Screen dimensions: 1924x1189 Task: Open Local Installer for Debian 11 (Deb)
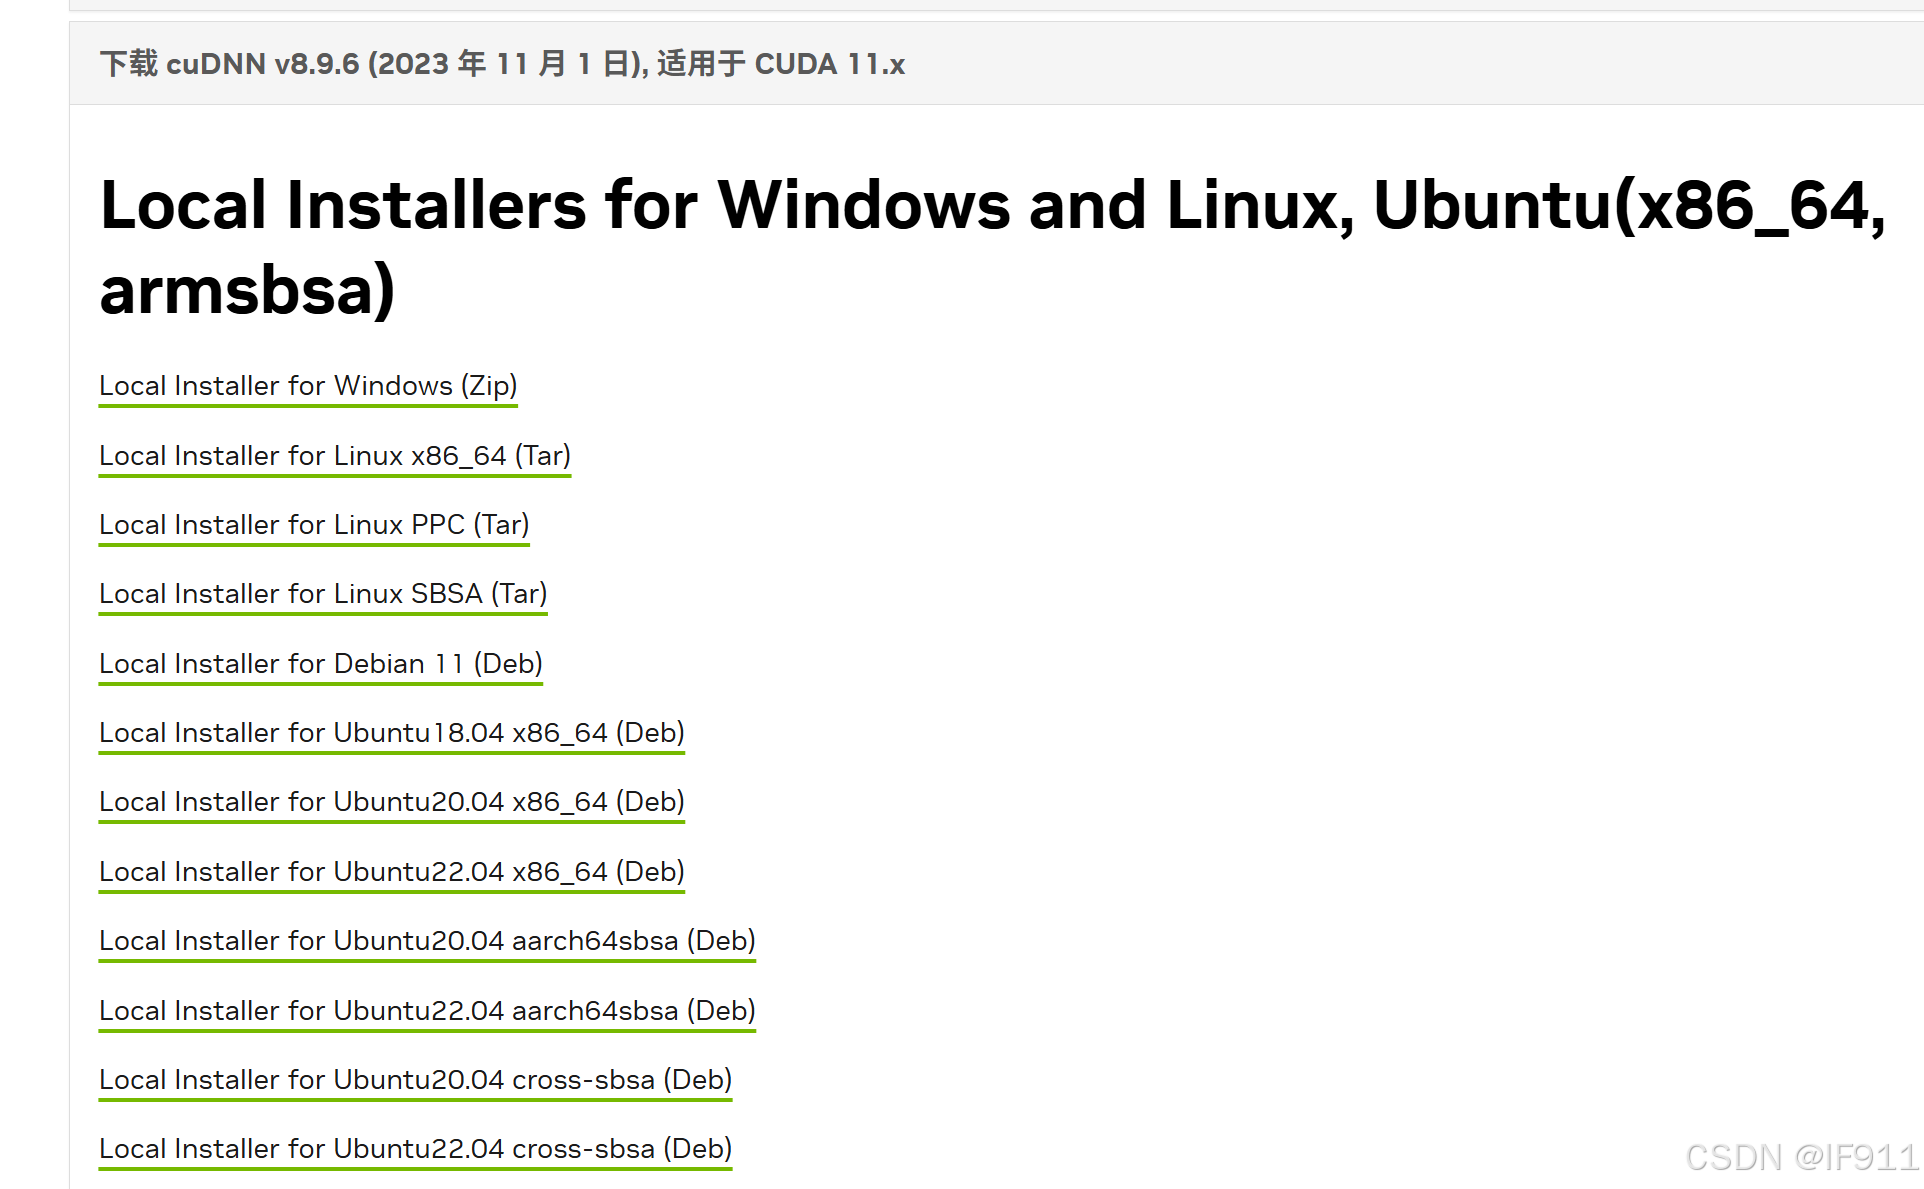pyautogui.click(x=321, y=664)
